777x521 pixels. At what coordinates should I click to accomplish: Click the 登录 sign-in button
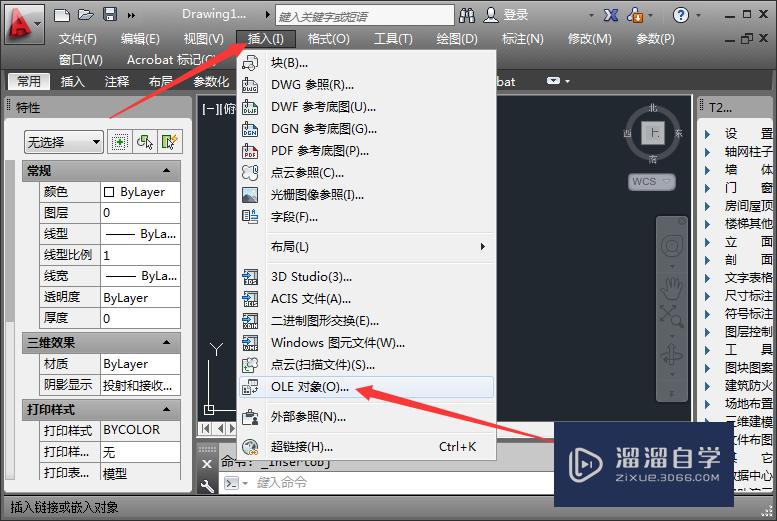pos(506,15)
